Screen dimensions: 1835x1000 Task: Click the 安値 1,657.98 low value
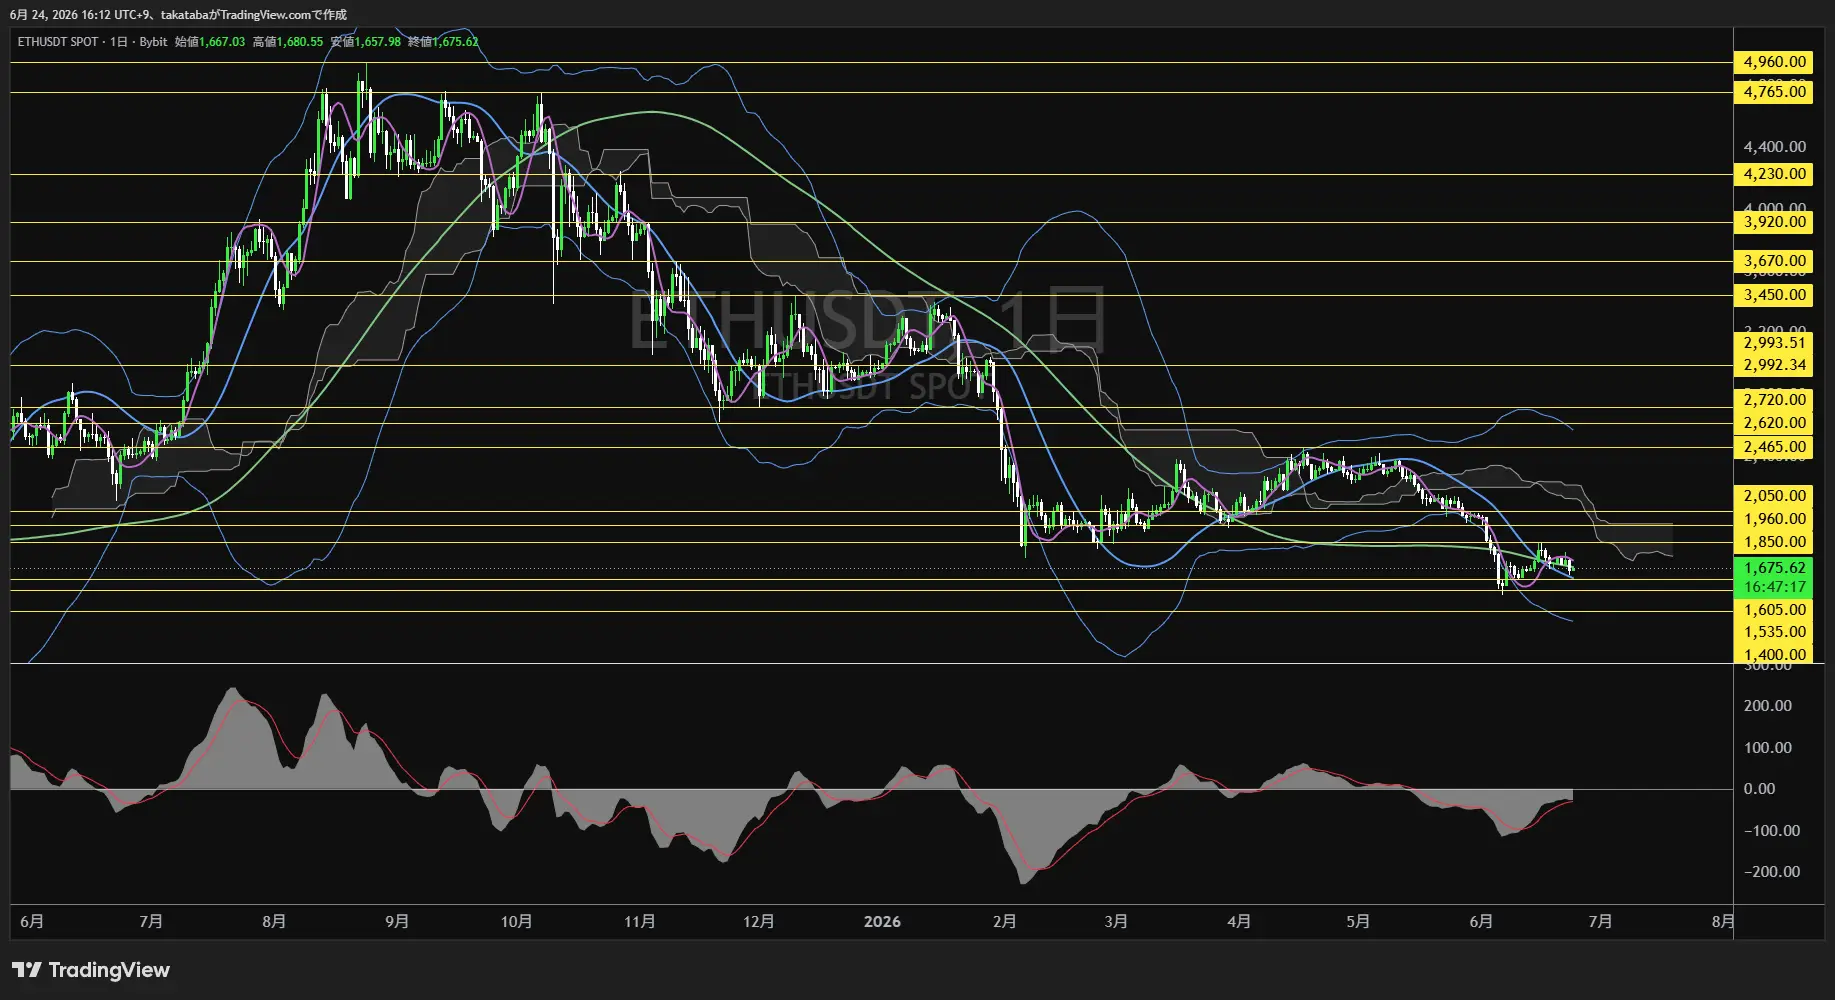point(366,42)
